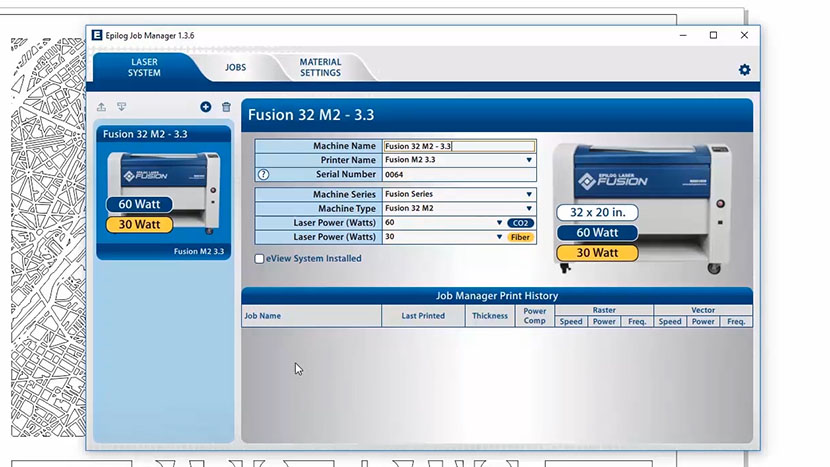
Task: Click the import download arrow icon
Action: click(122, 107)
